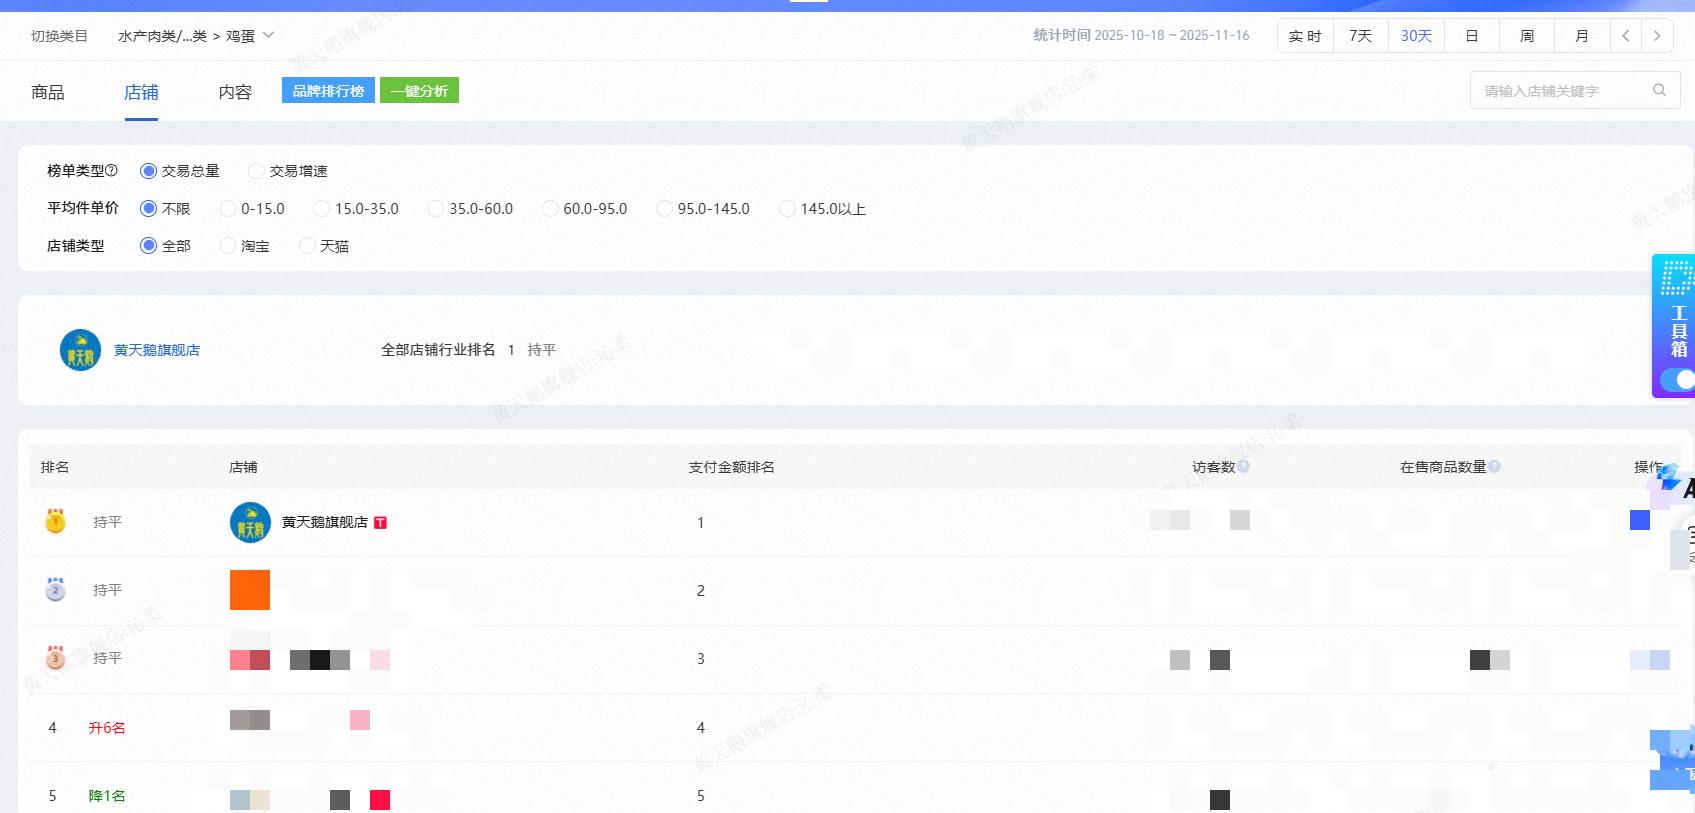Click the 支付金额排名 column header
Screen dimensions: 1695x813
pyautogui.click(x=732, y=467)
